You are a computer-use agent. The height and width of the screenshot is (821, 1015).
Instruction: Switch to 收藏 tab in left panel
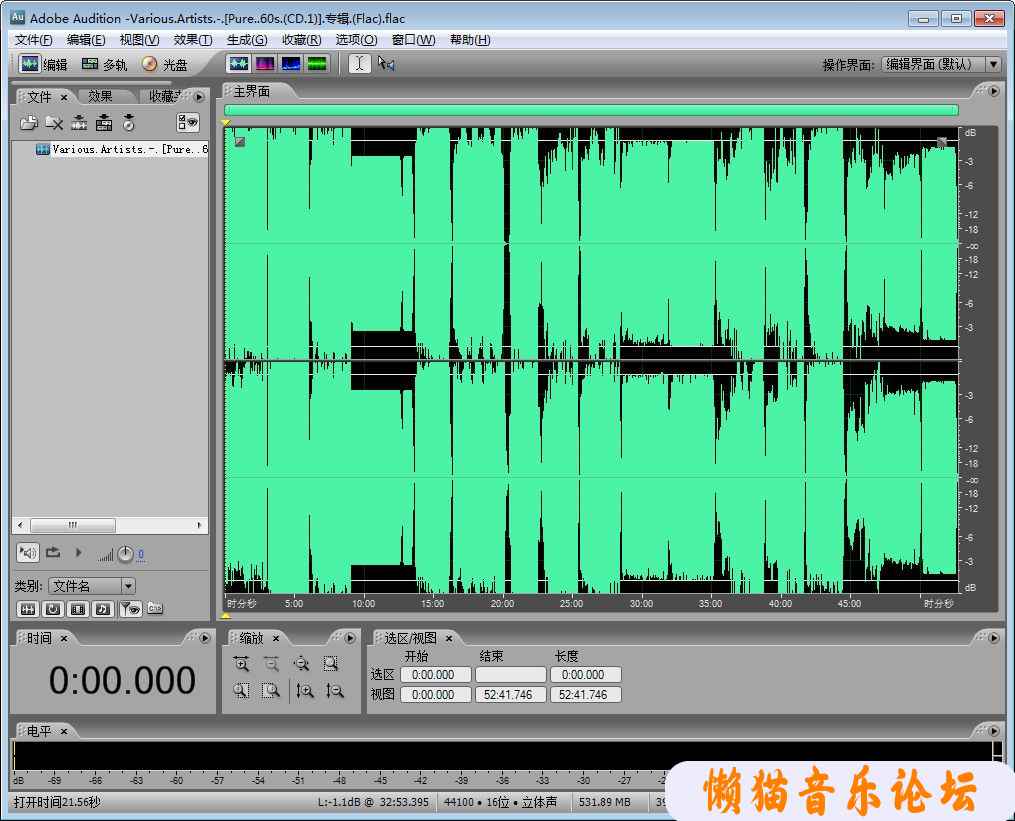(x=163, y=96)
